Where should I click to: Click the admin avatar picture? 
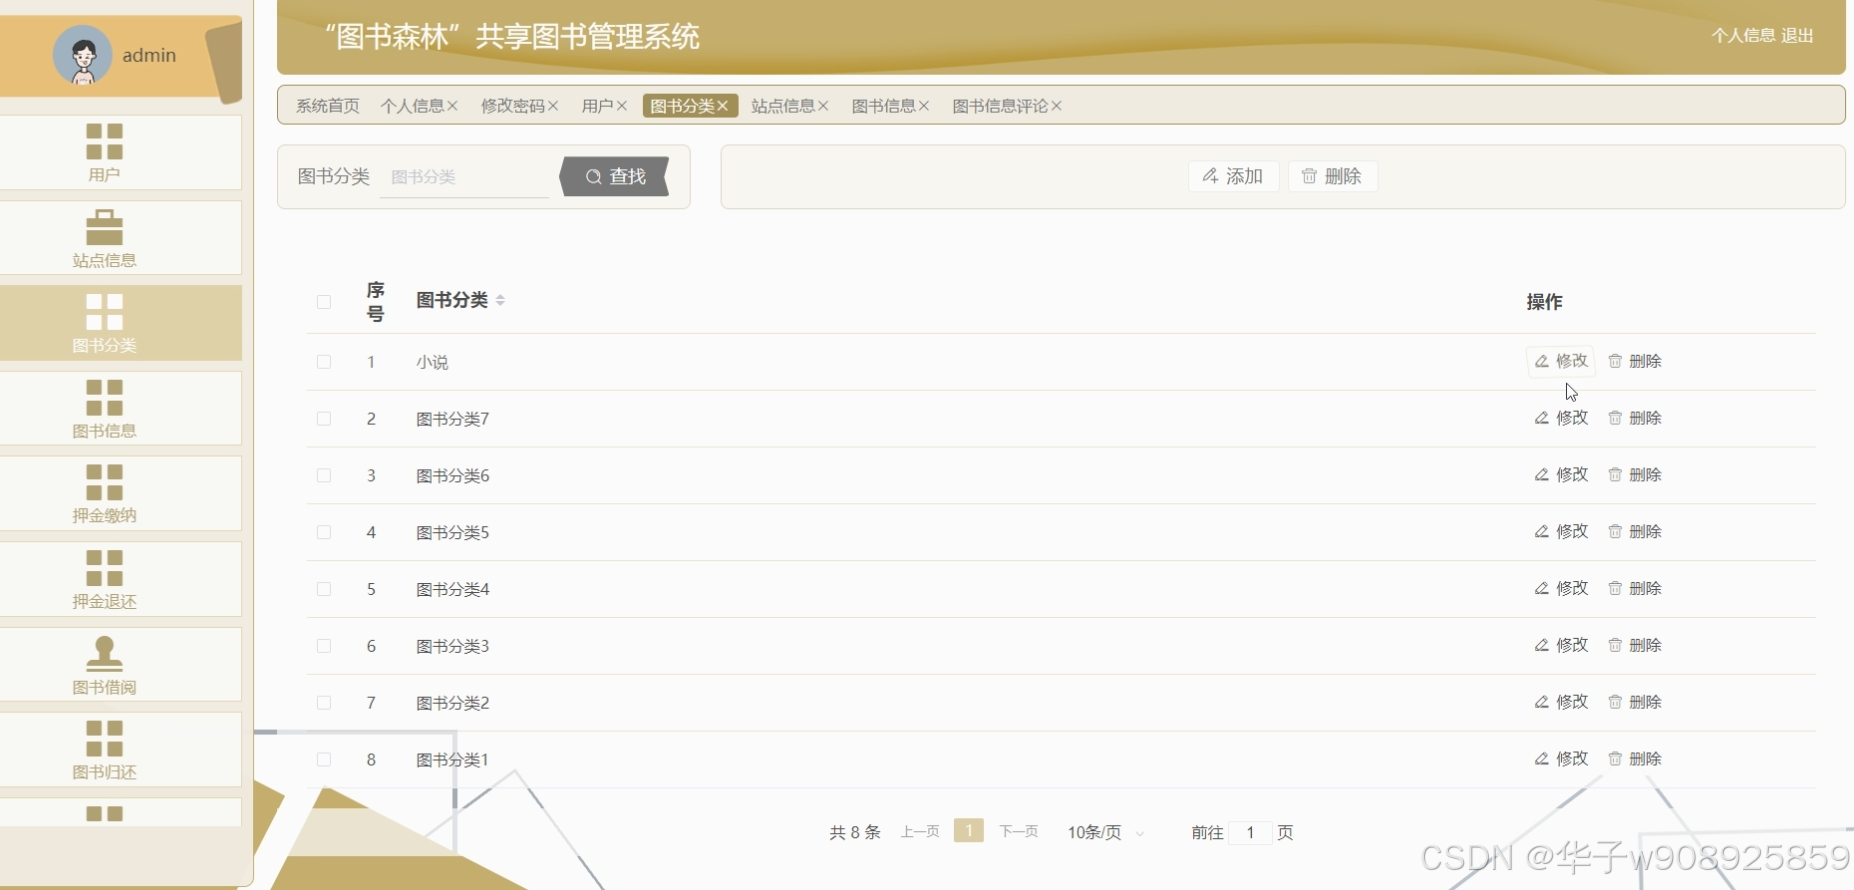tap(82, 55)
